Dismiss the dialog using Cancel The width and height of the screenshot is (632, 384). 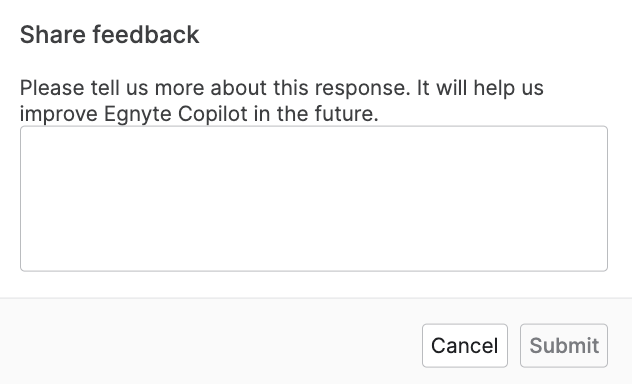[x=465, y=346]
